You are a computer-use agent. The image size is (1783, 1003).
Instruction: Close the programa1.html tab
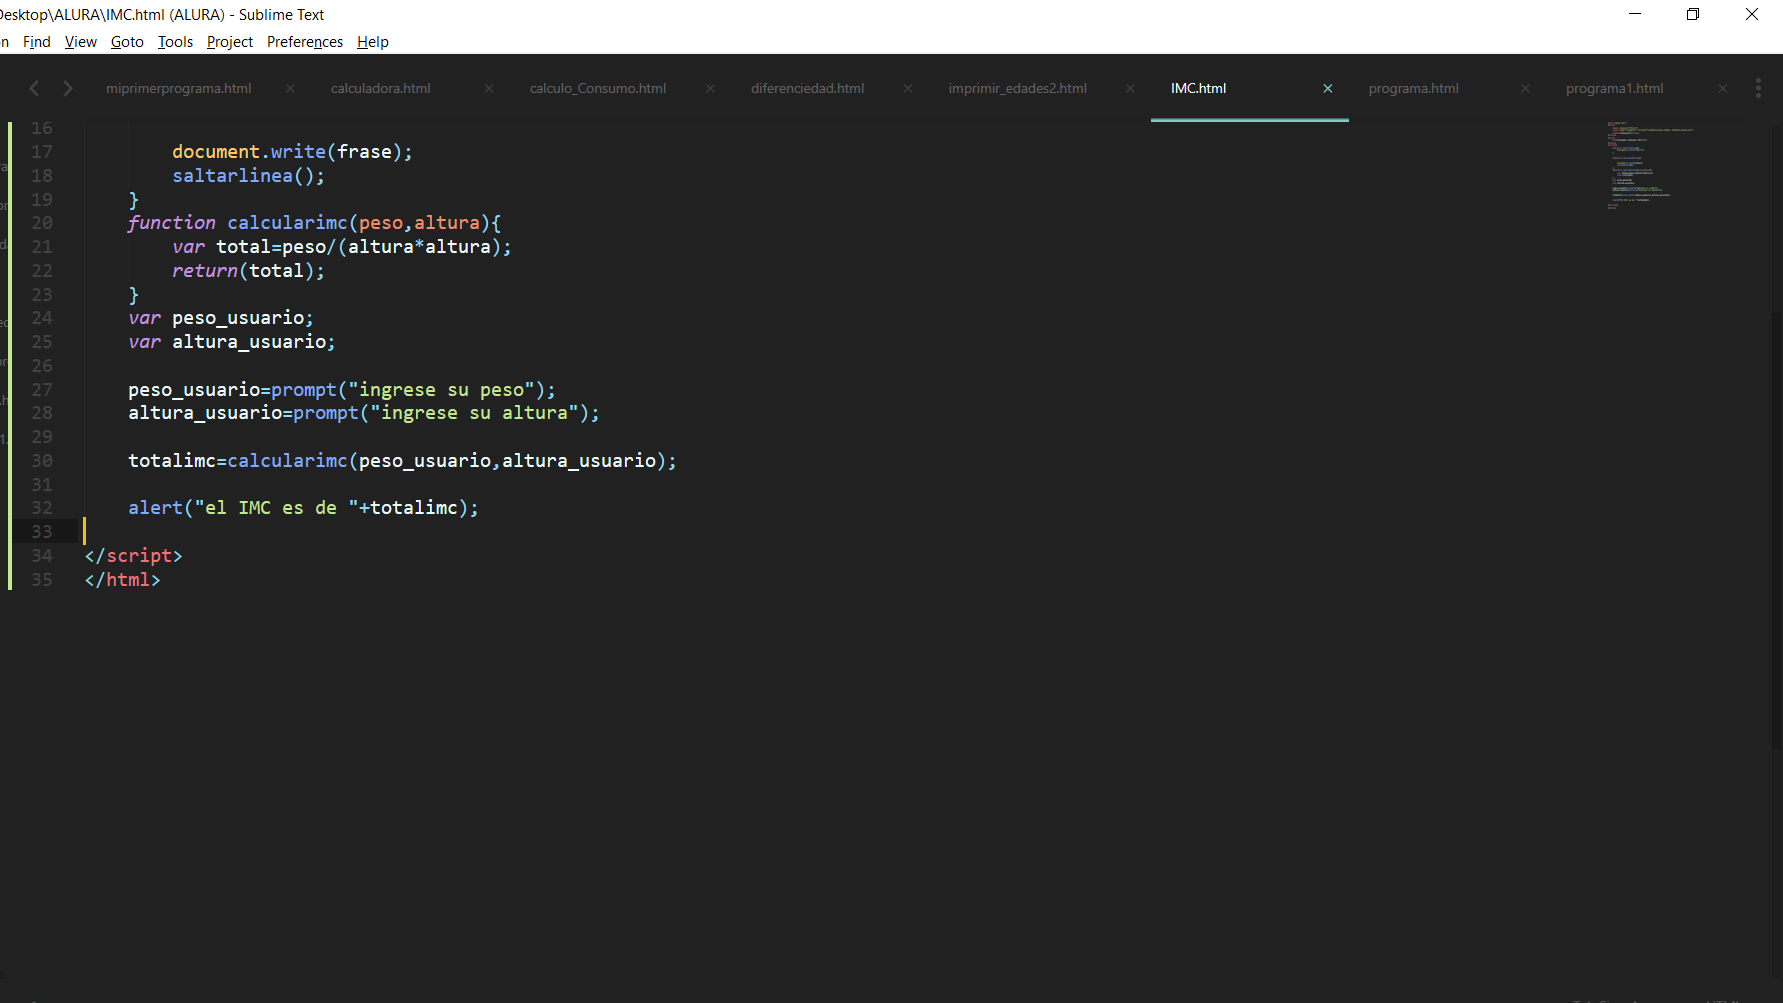pyautogui.click(x=1722, y=88)
